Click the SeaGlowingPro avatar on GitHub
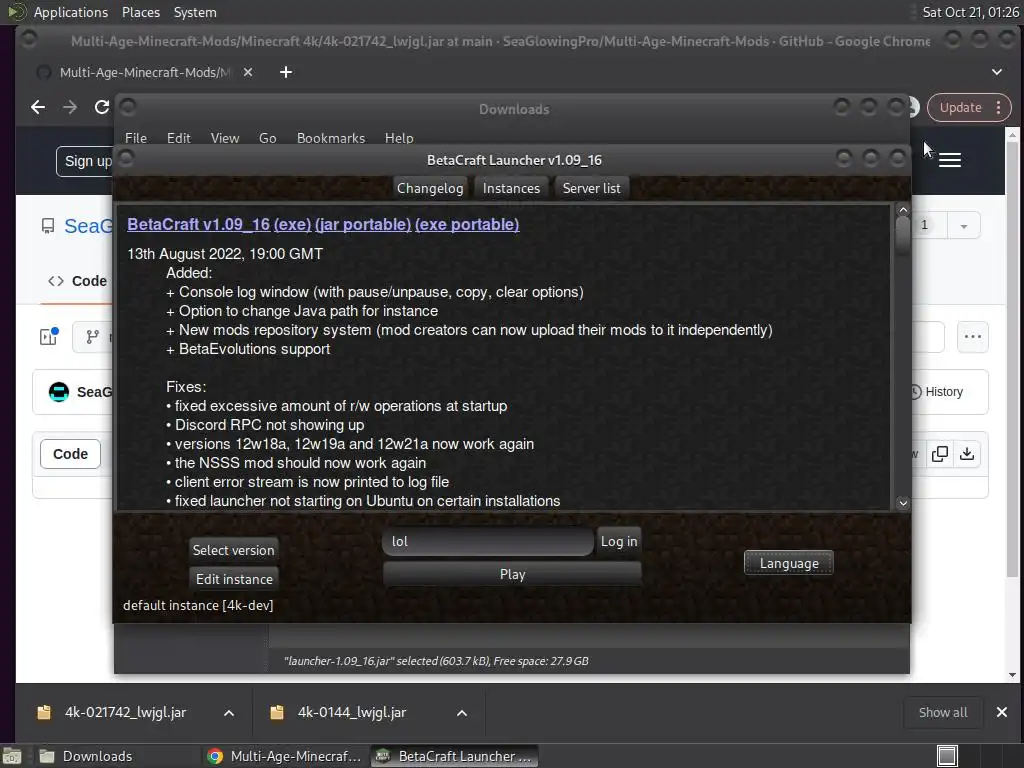Screen dimensions: 1024x768 (59, 392)
